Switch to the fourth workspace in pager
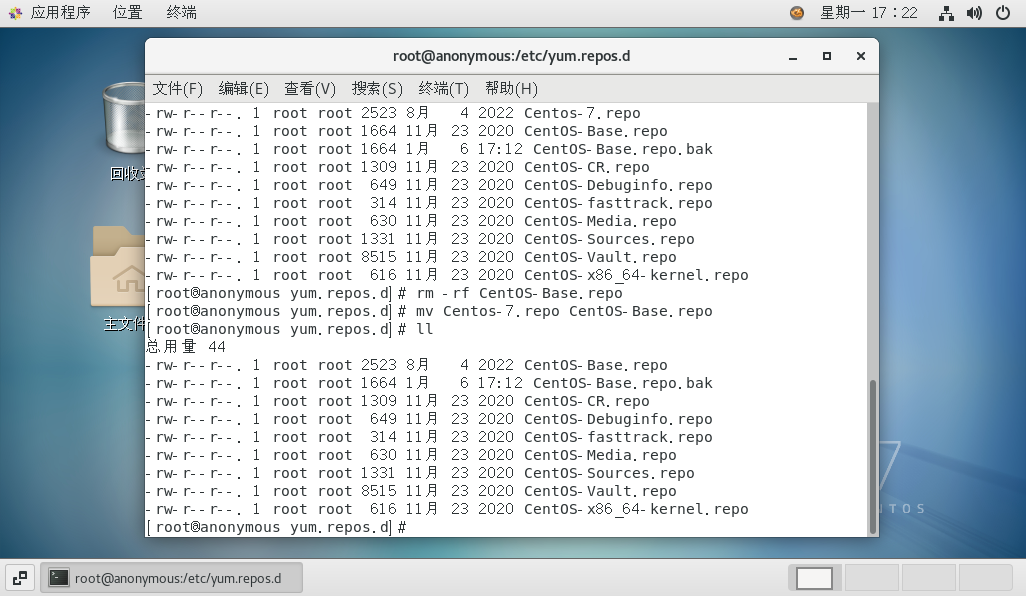Image resolution: width=1026 pixels, height=596 pixels. 985,578
